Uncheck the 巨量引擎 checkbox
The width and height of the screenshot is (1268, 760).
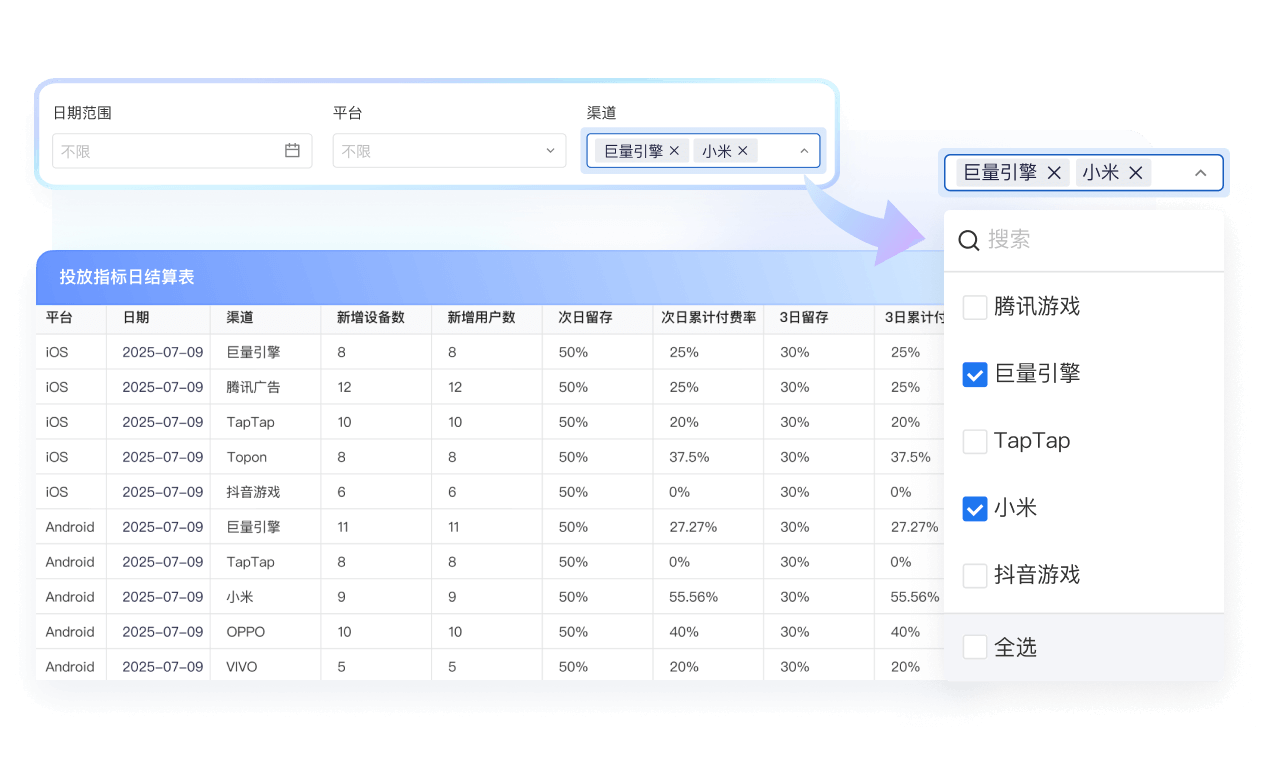(x=974, y=374)
